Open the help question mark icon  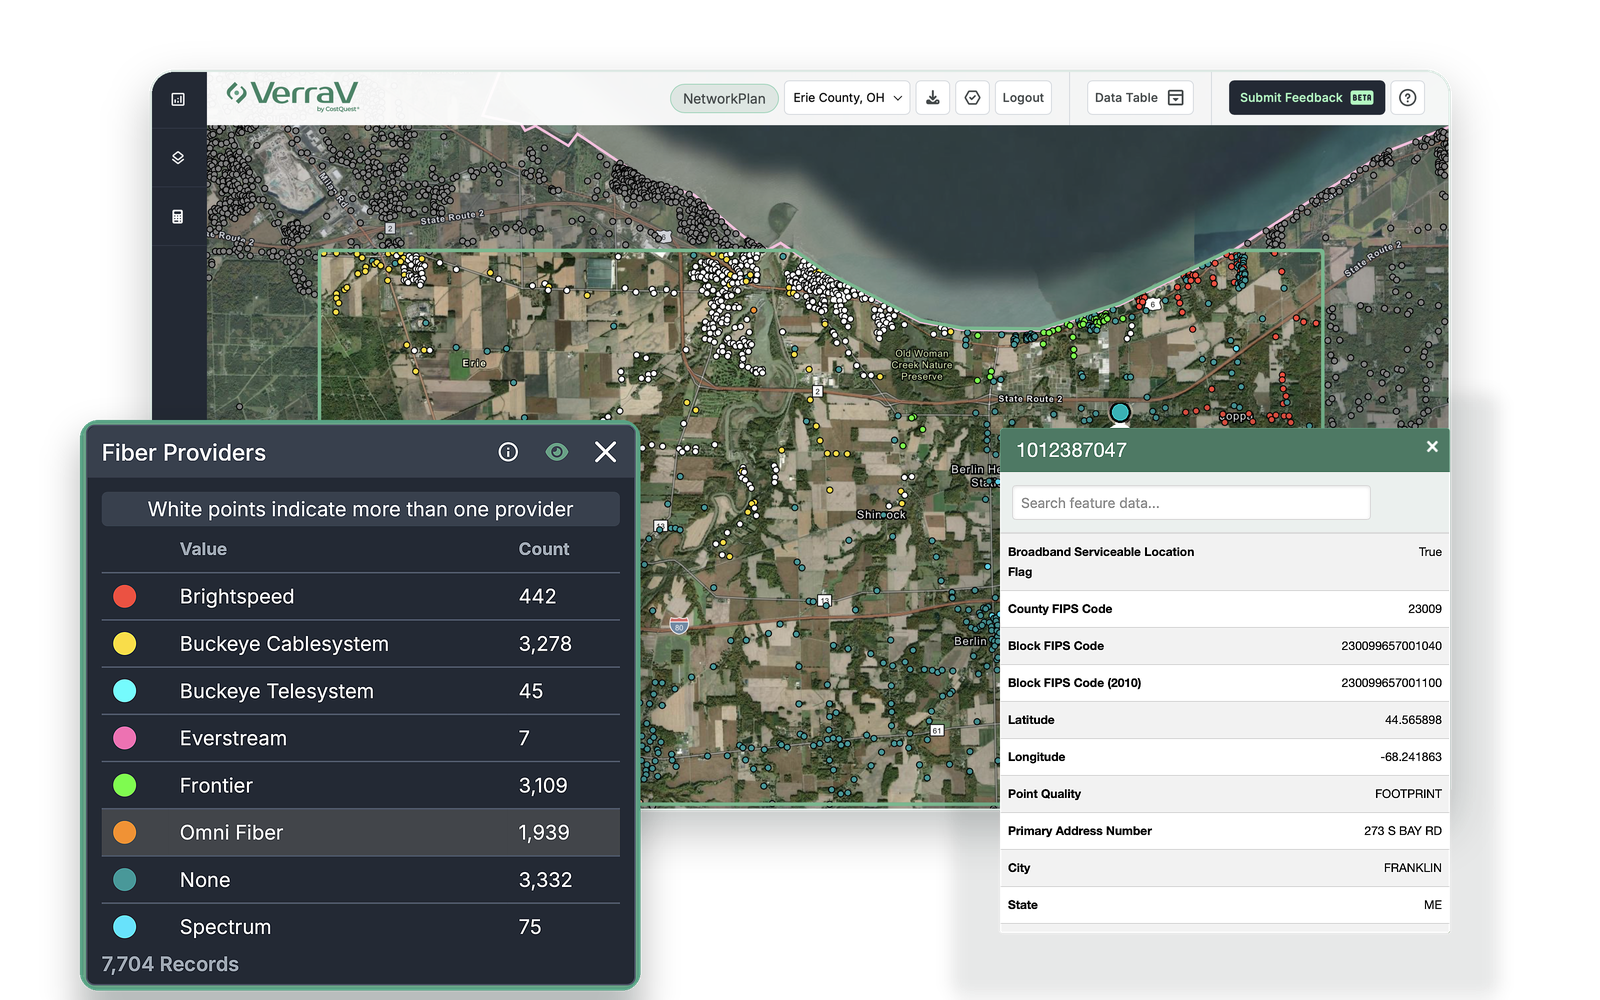(x=1408, y=98)
